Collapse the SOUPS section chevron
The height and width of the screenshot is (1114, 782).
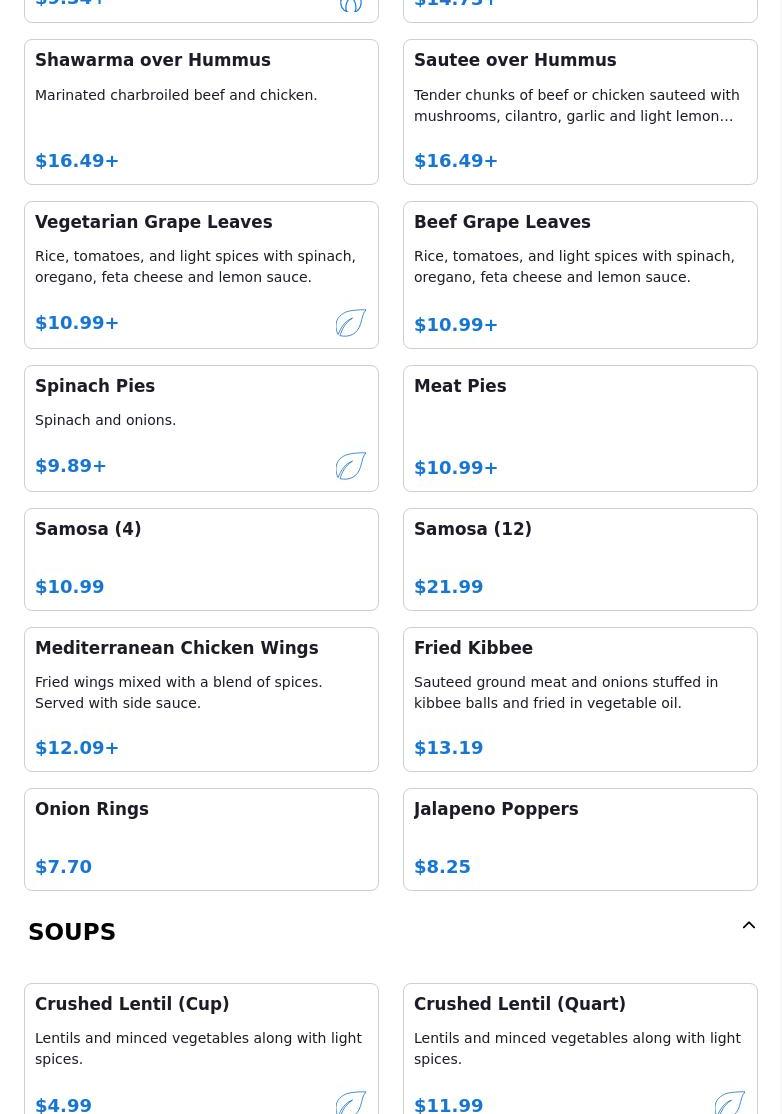click(x=748, y=926)
